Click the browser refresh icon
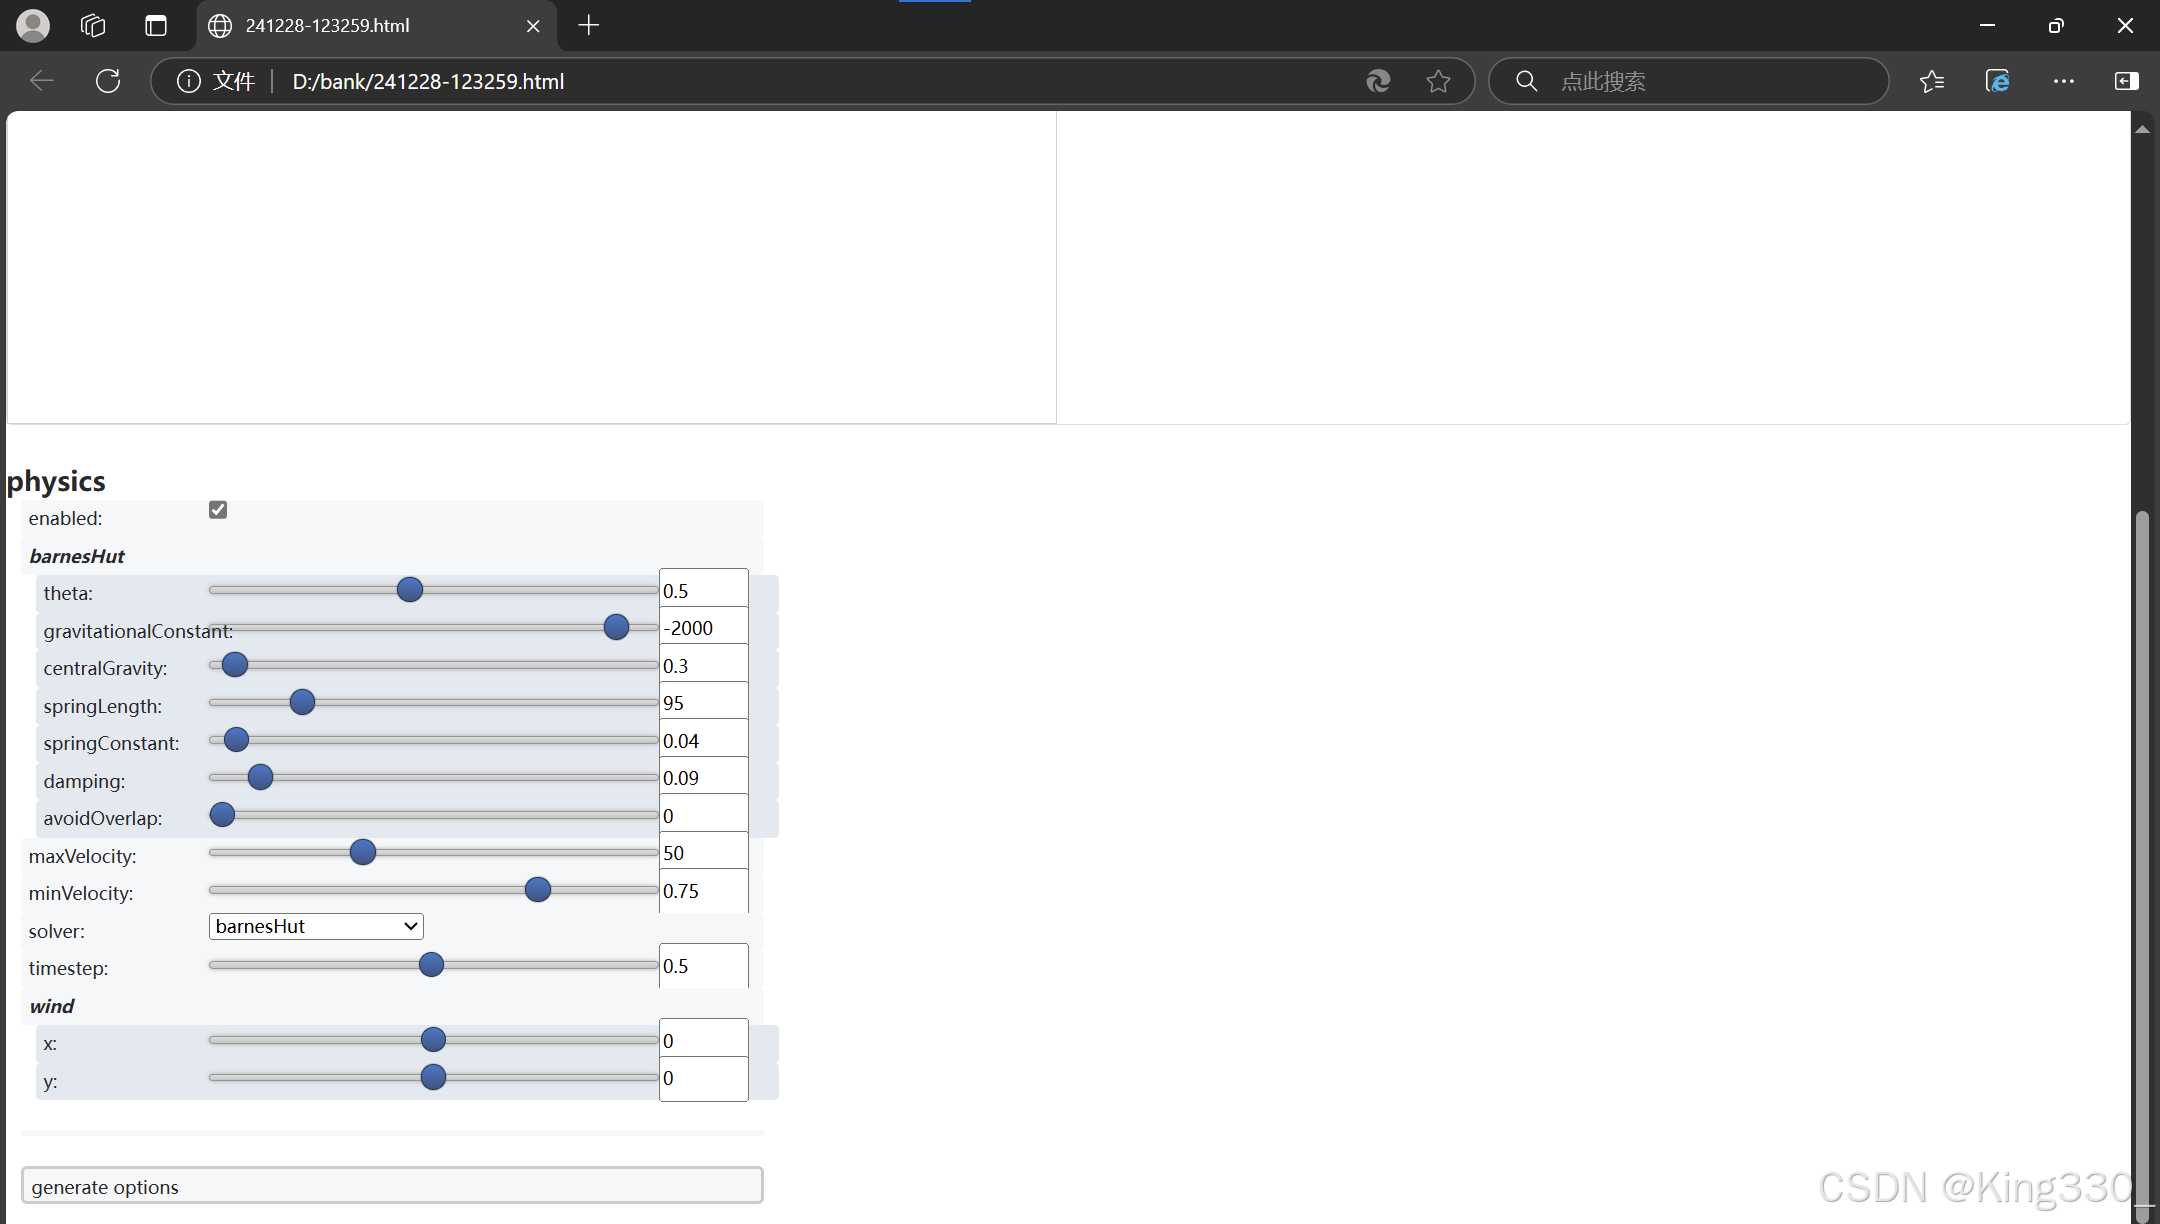The image size is (2160, 1224). tap(108, 81)
